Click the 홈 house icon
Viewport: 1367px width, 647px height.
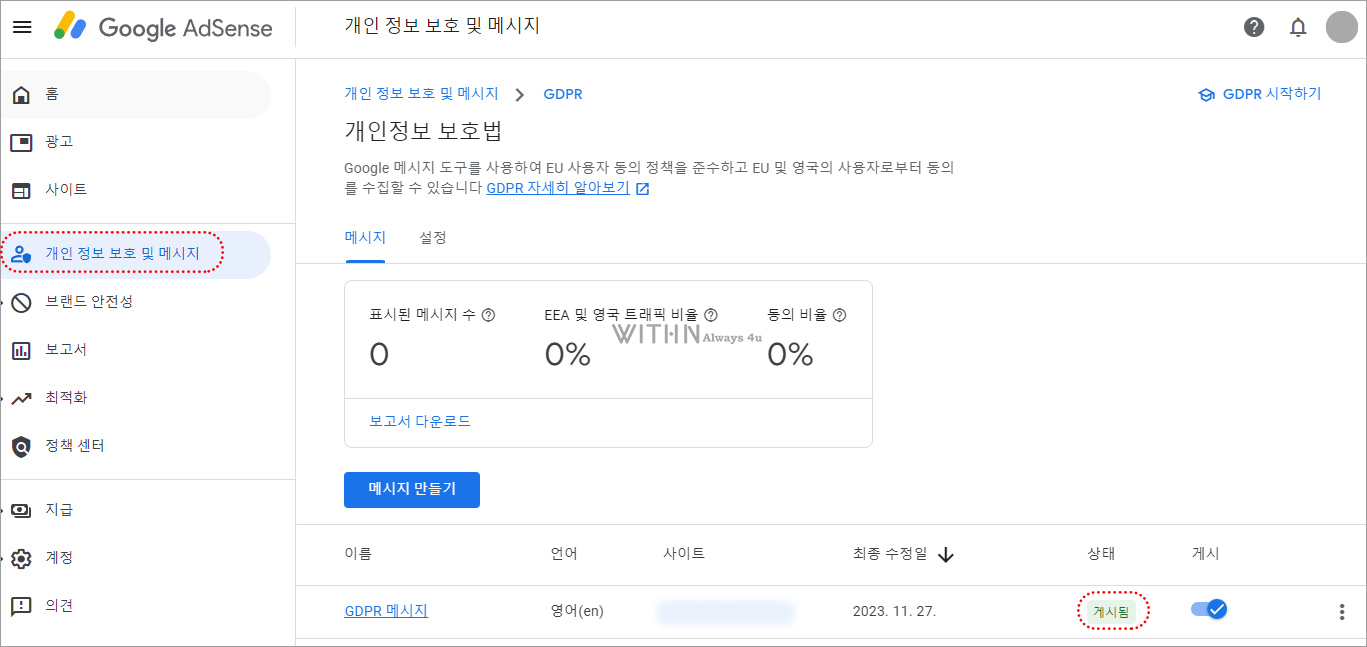[x=21, y=94]
